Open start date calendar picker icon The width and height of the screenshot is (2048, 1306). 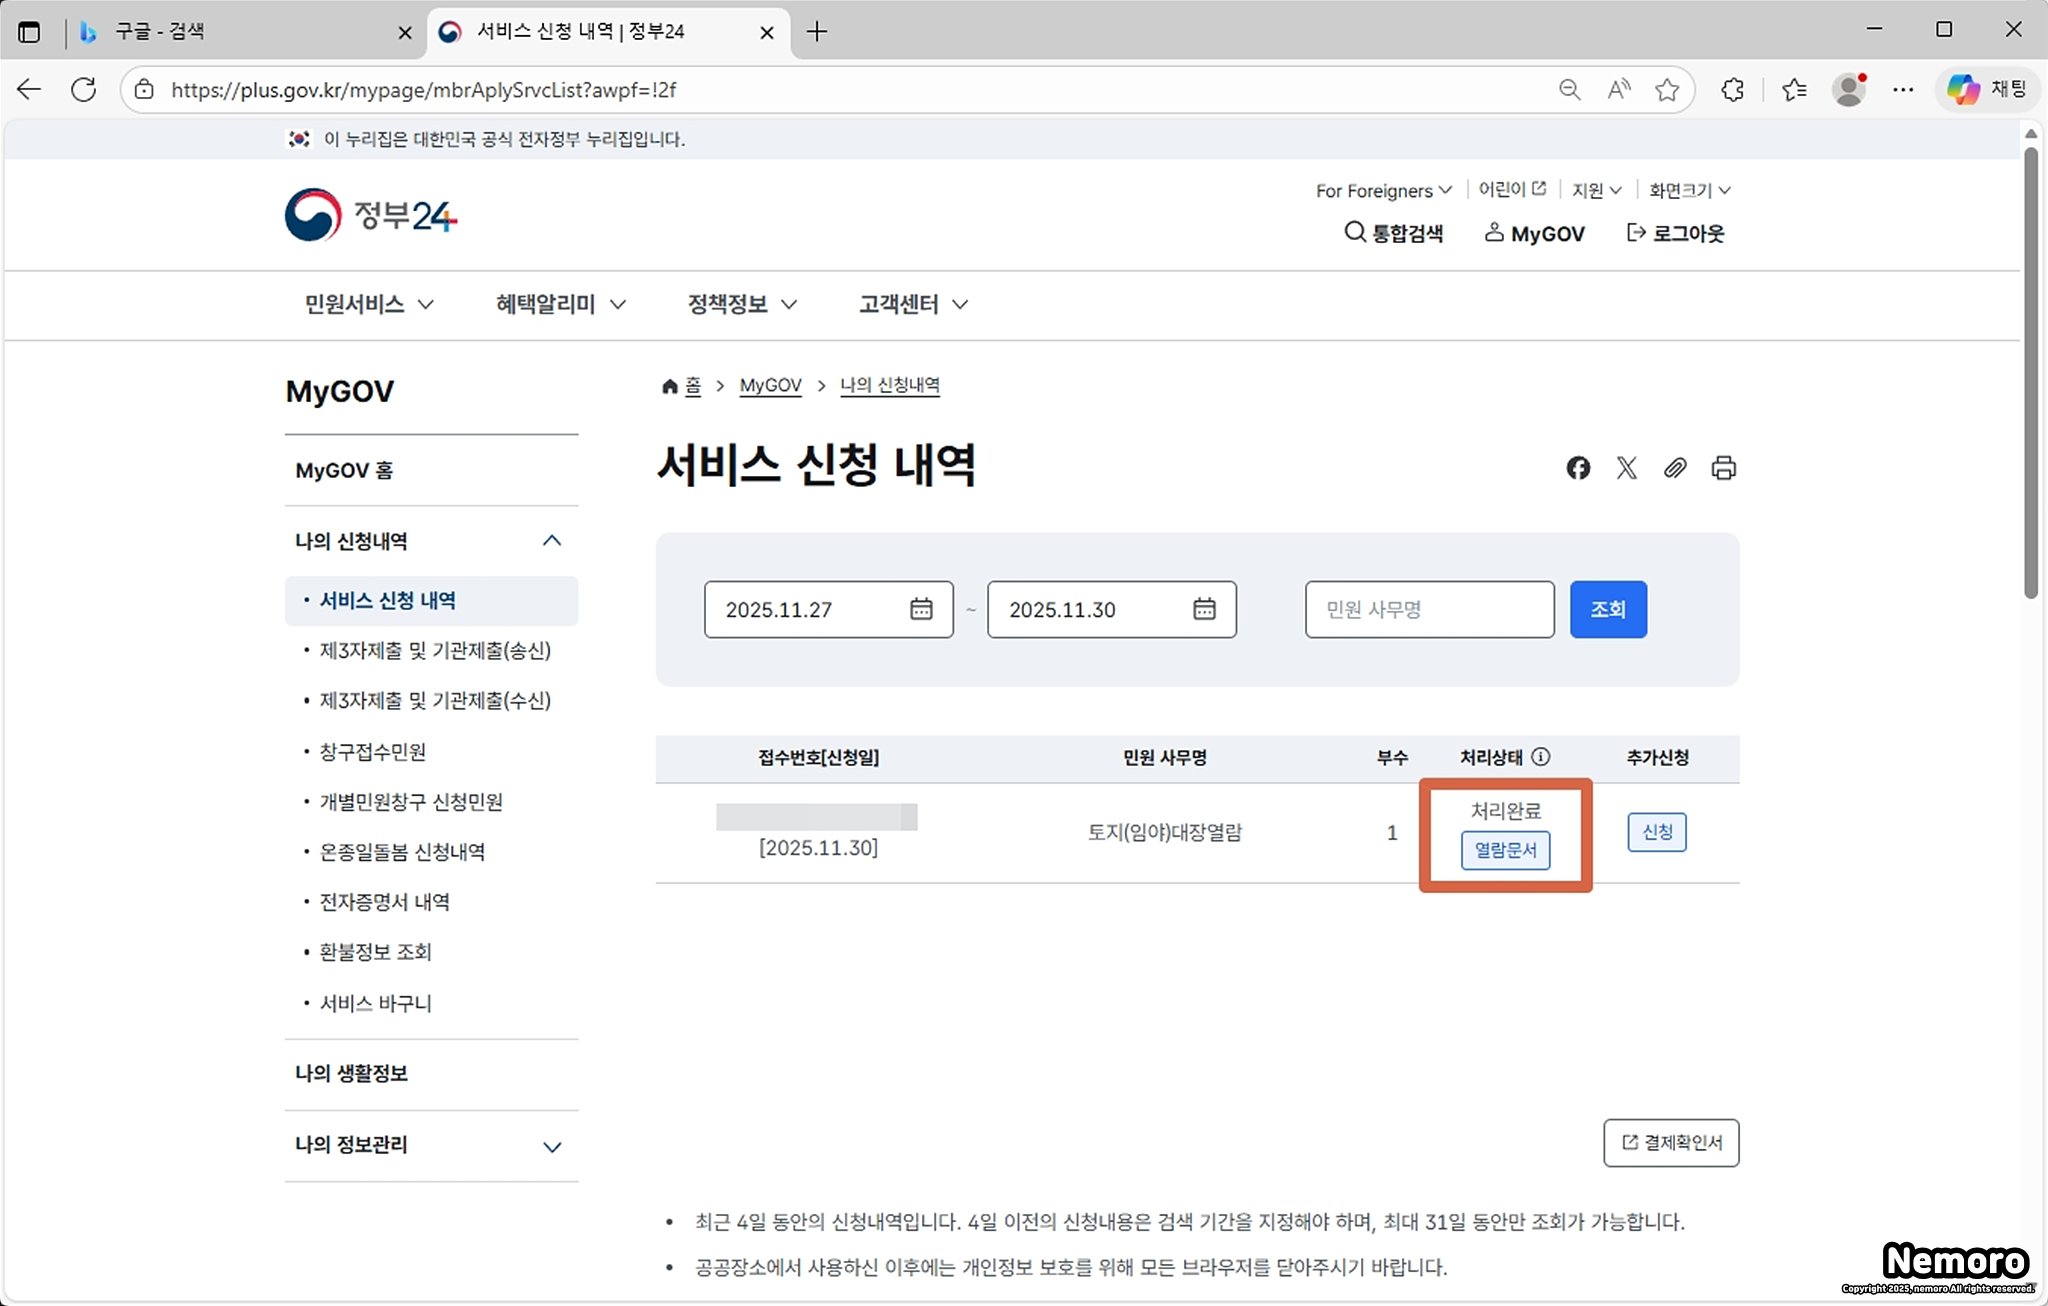click(x=921, y=609)
